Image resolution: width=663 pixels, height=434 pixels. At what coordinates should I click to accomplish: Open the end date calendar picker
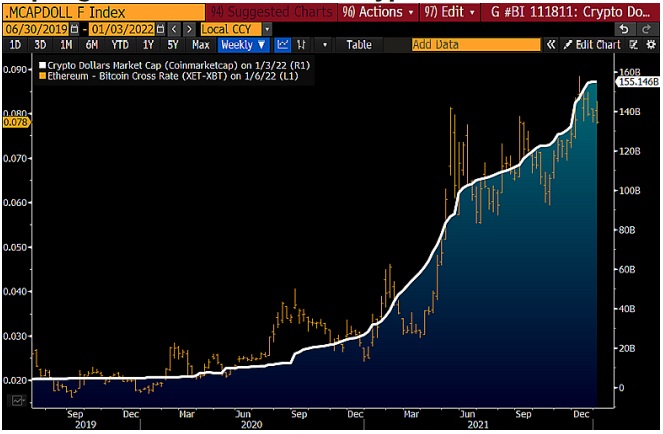(x=160, y=29)
